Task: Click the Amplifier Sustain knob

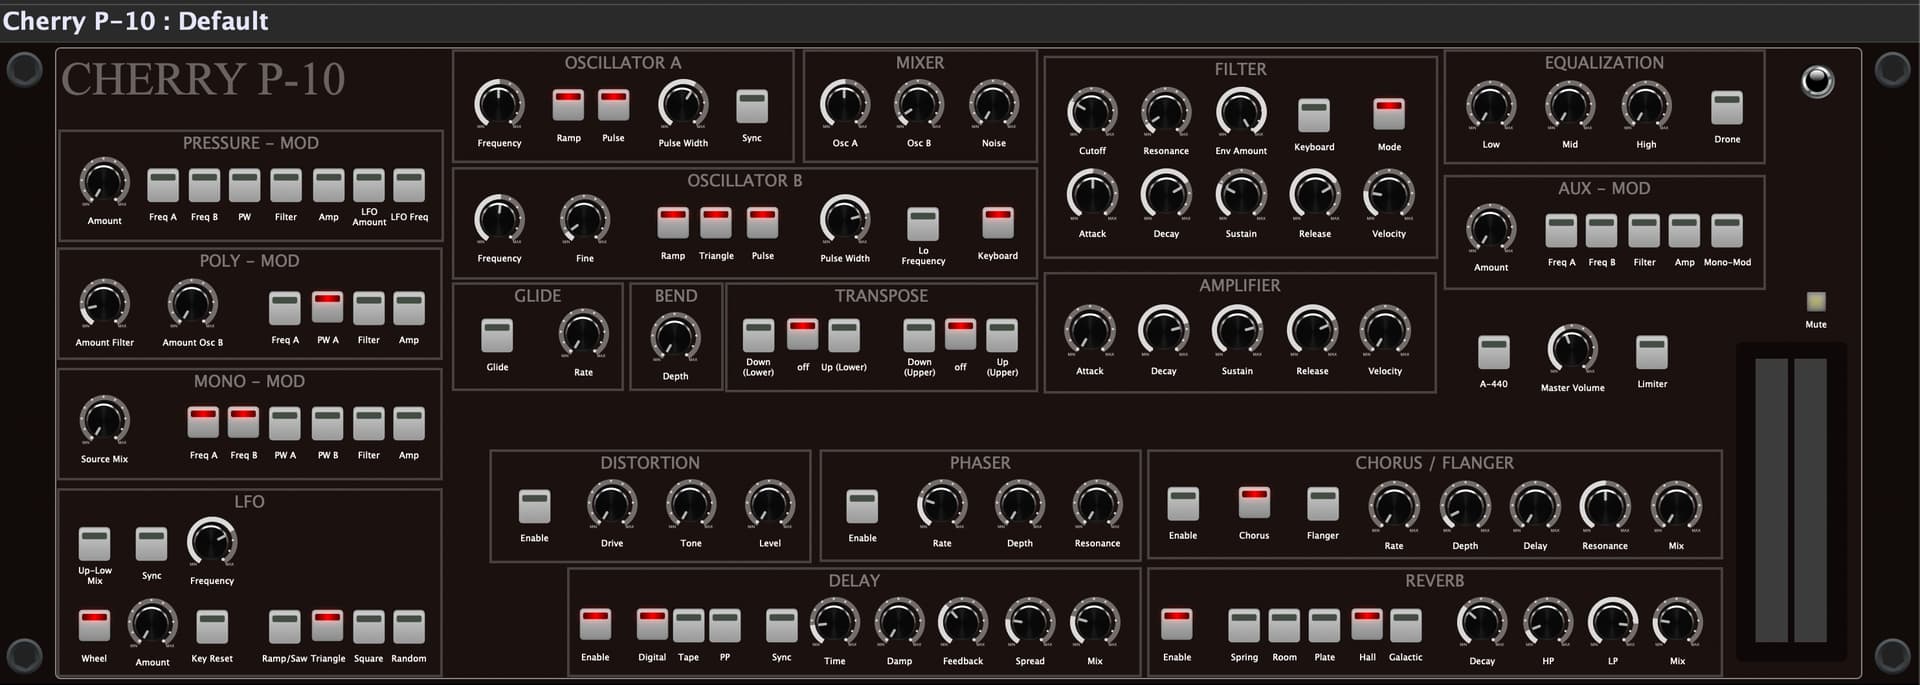Action: (x=1237, y=331)
